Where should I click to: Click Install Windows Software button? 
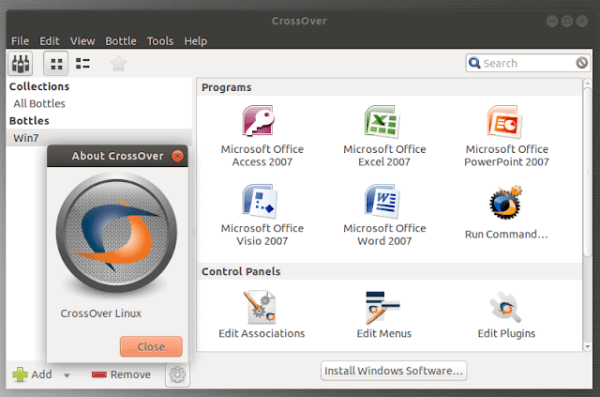click(x=394, y=371)
